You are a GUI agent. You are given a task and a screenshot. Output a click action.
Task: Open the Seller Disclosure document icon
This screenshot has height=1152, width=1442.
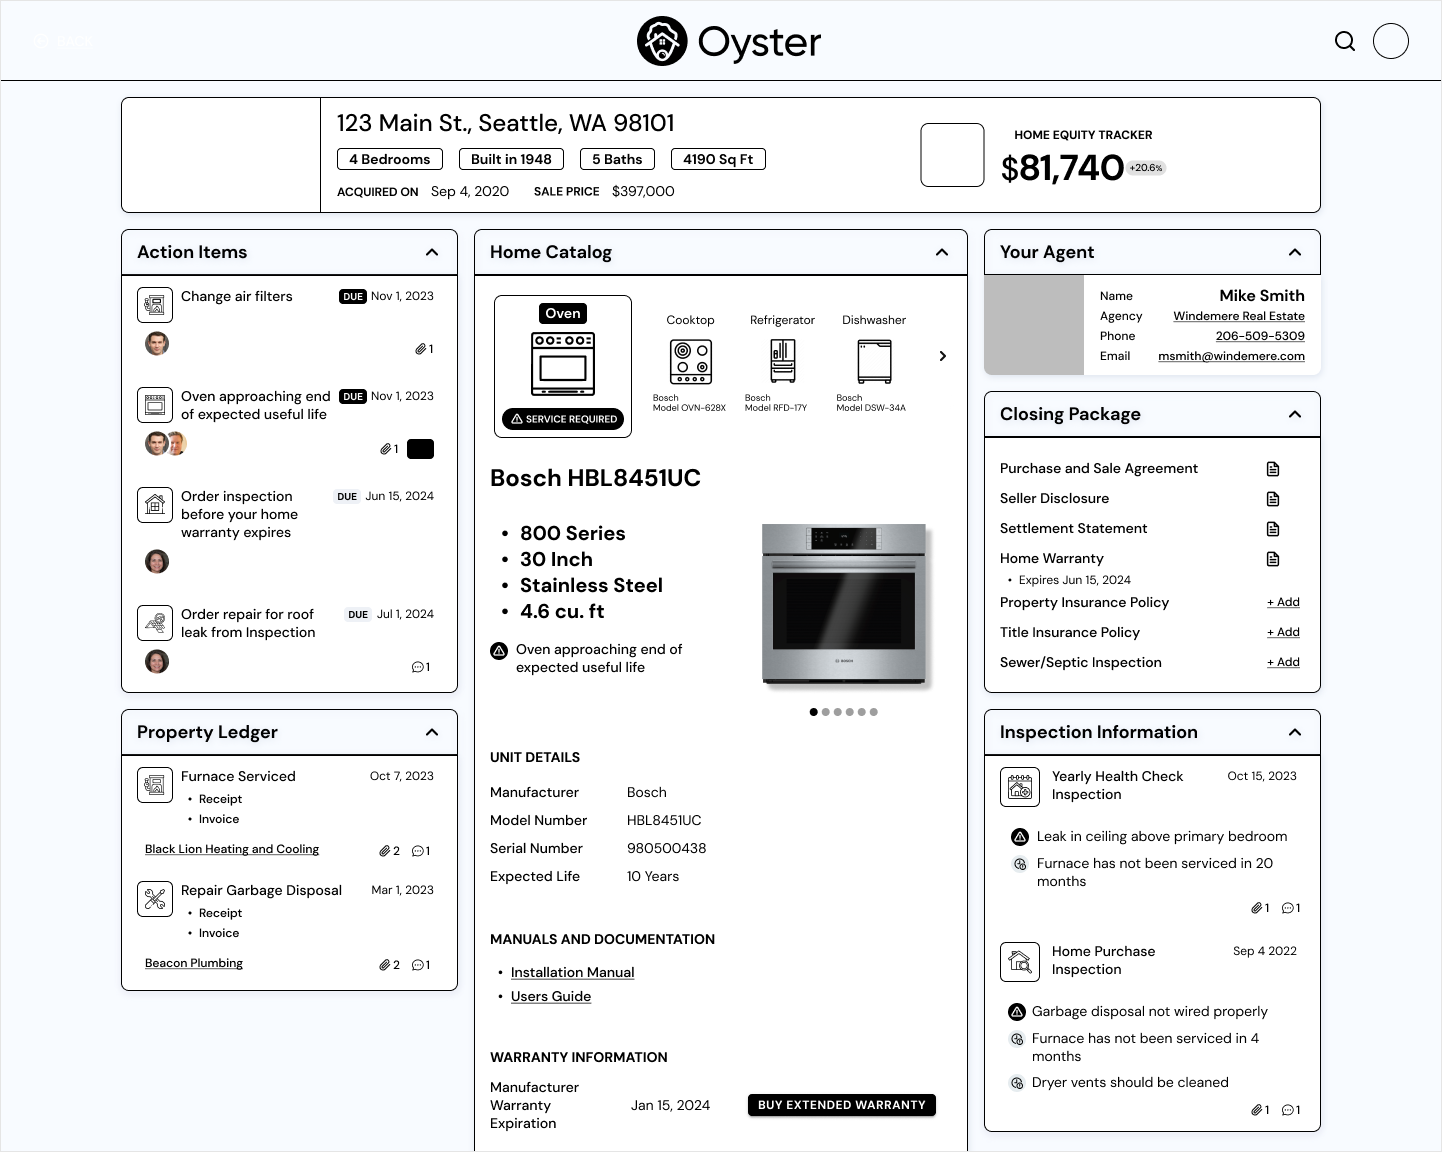click(1273, 499)
